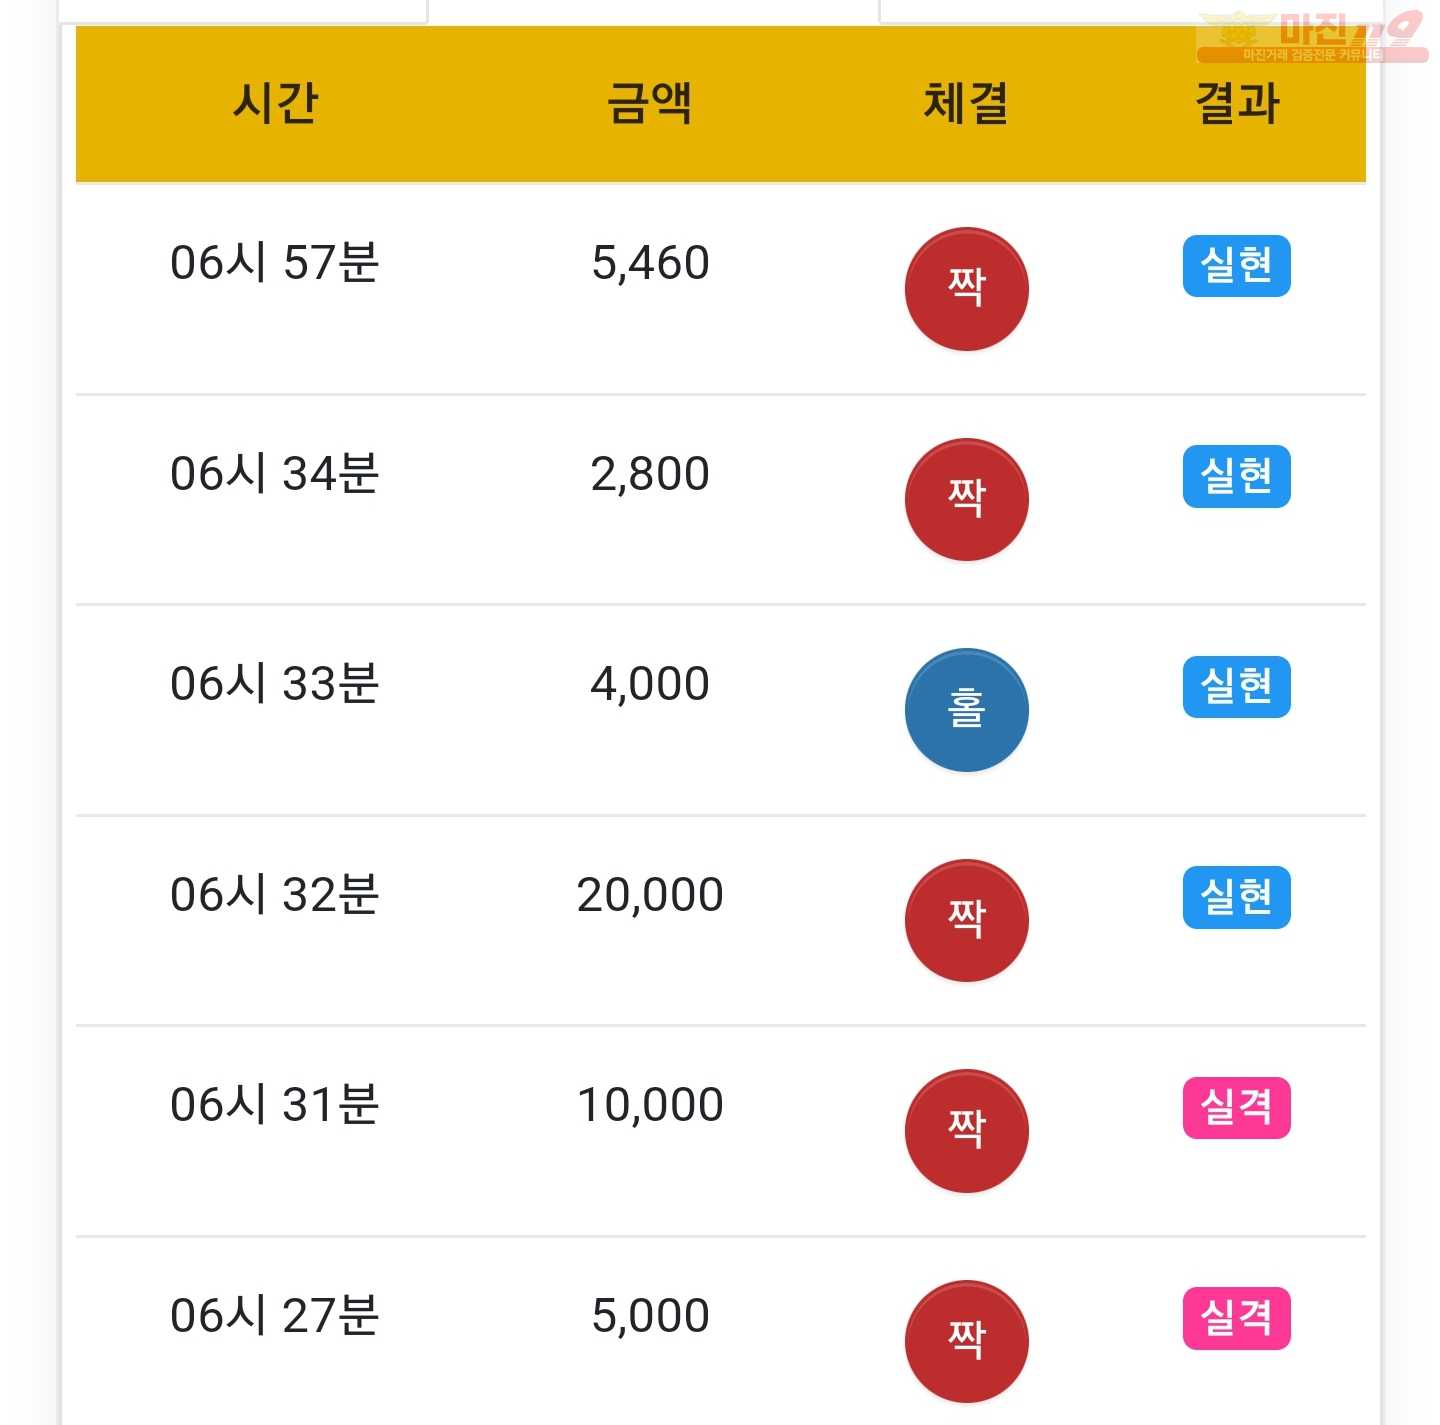The height and width of the screenshot is (1425, 1440).
Task: Click the 06시 33분 time cell
Action: tap(275, 684)
